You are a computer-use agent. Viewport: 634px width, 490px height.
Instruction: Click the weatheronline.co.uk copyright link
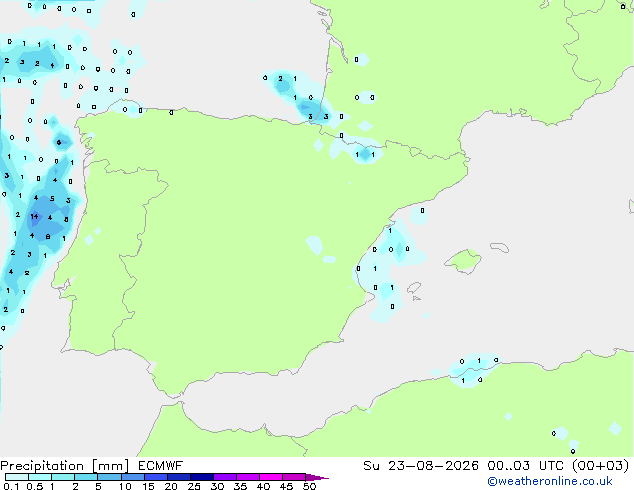[550, 481]
